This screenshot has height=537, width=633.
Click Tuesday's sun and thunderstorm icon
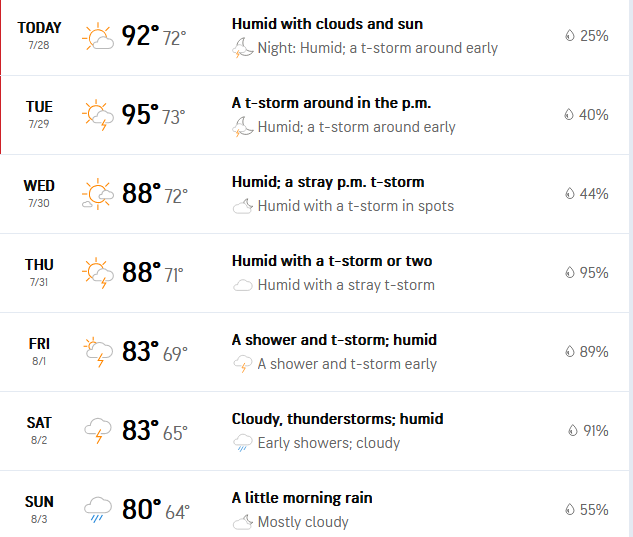tap(98, 115)
